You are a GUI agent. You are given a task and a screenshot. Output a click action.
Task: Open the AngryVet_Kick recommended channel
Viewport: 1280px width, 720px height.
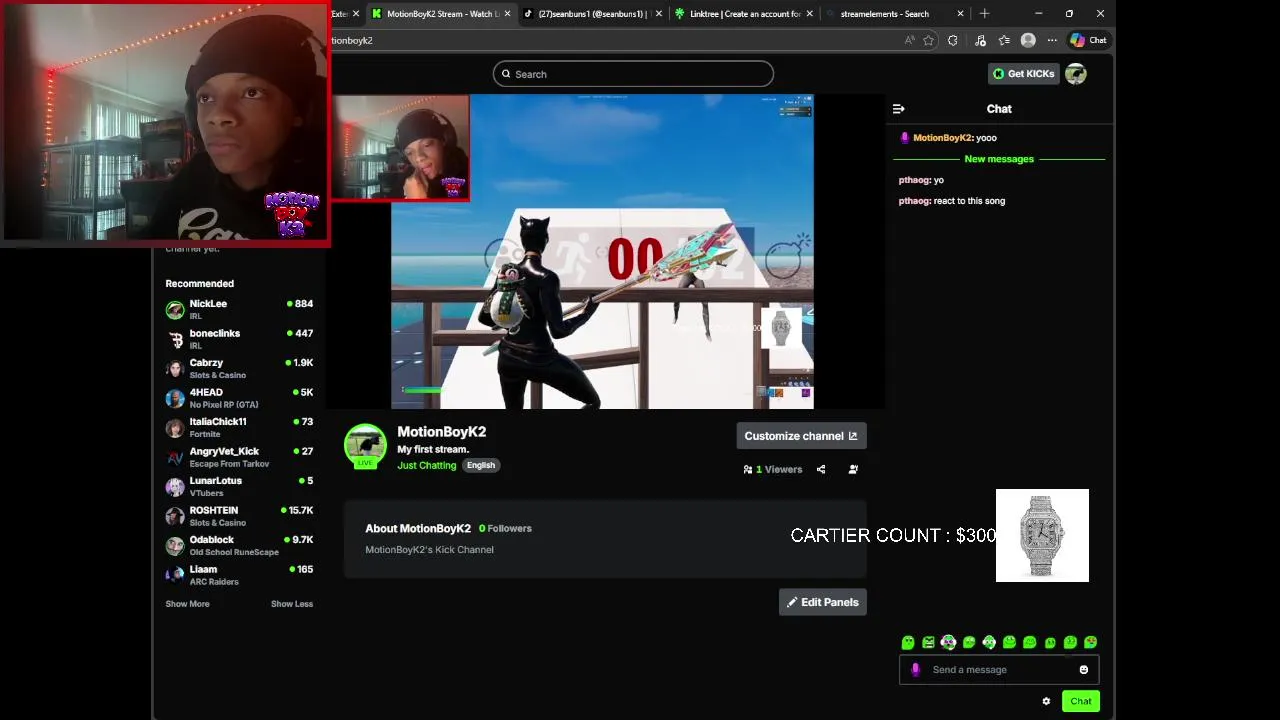pyautogui.click(x=239, y=457)
